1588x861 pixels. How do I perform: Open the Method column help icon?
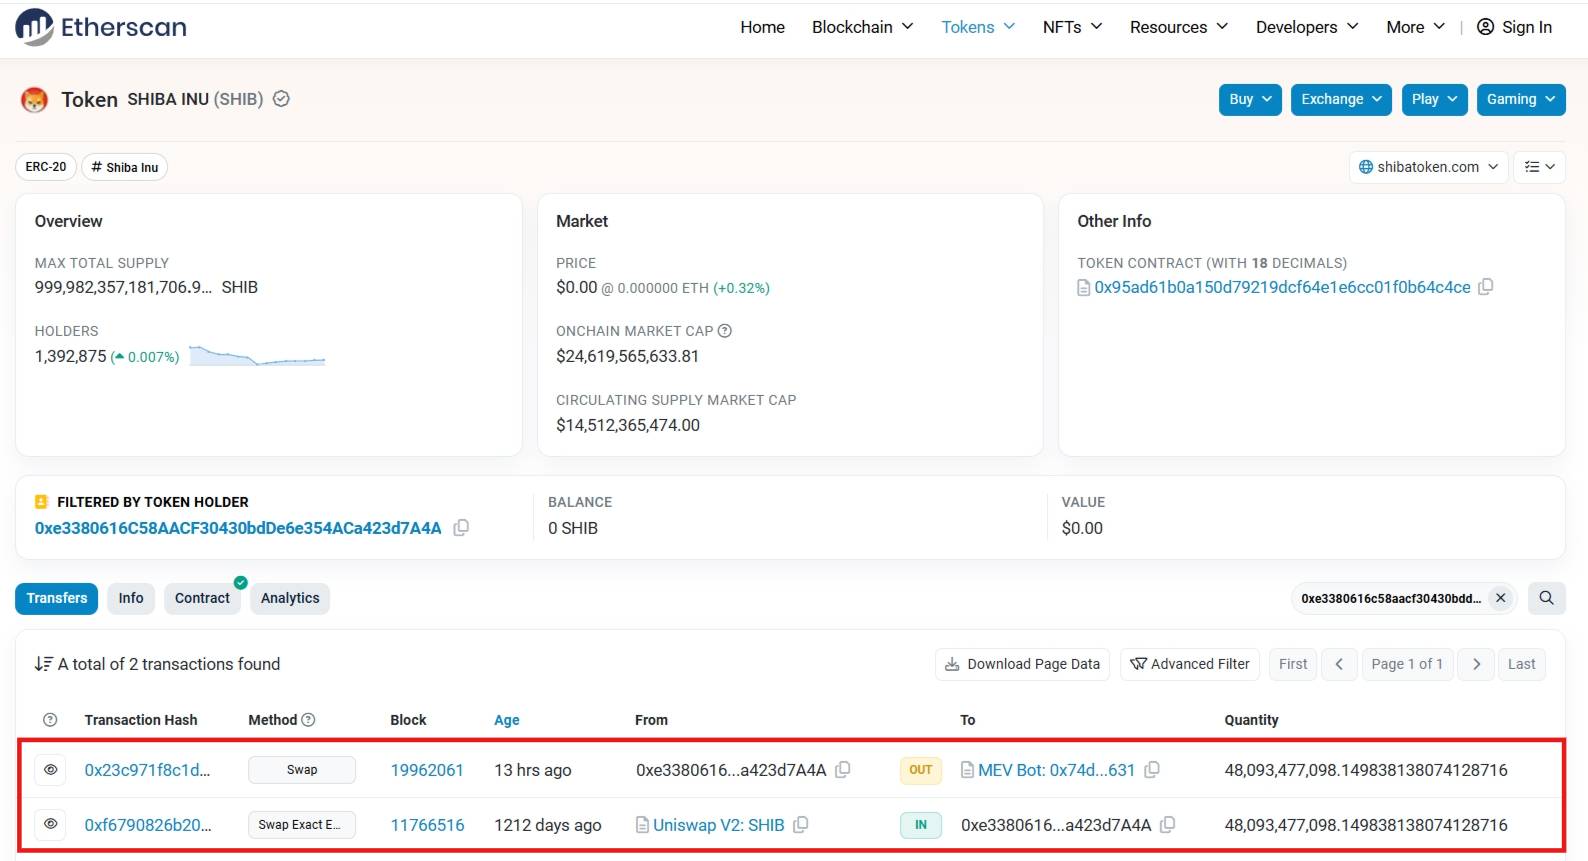click(x=308, y=720)
